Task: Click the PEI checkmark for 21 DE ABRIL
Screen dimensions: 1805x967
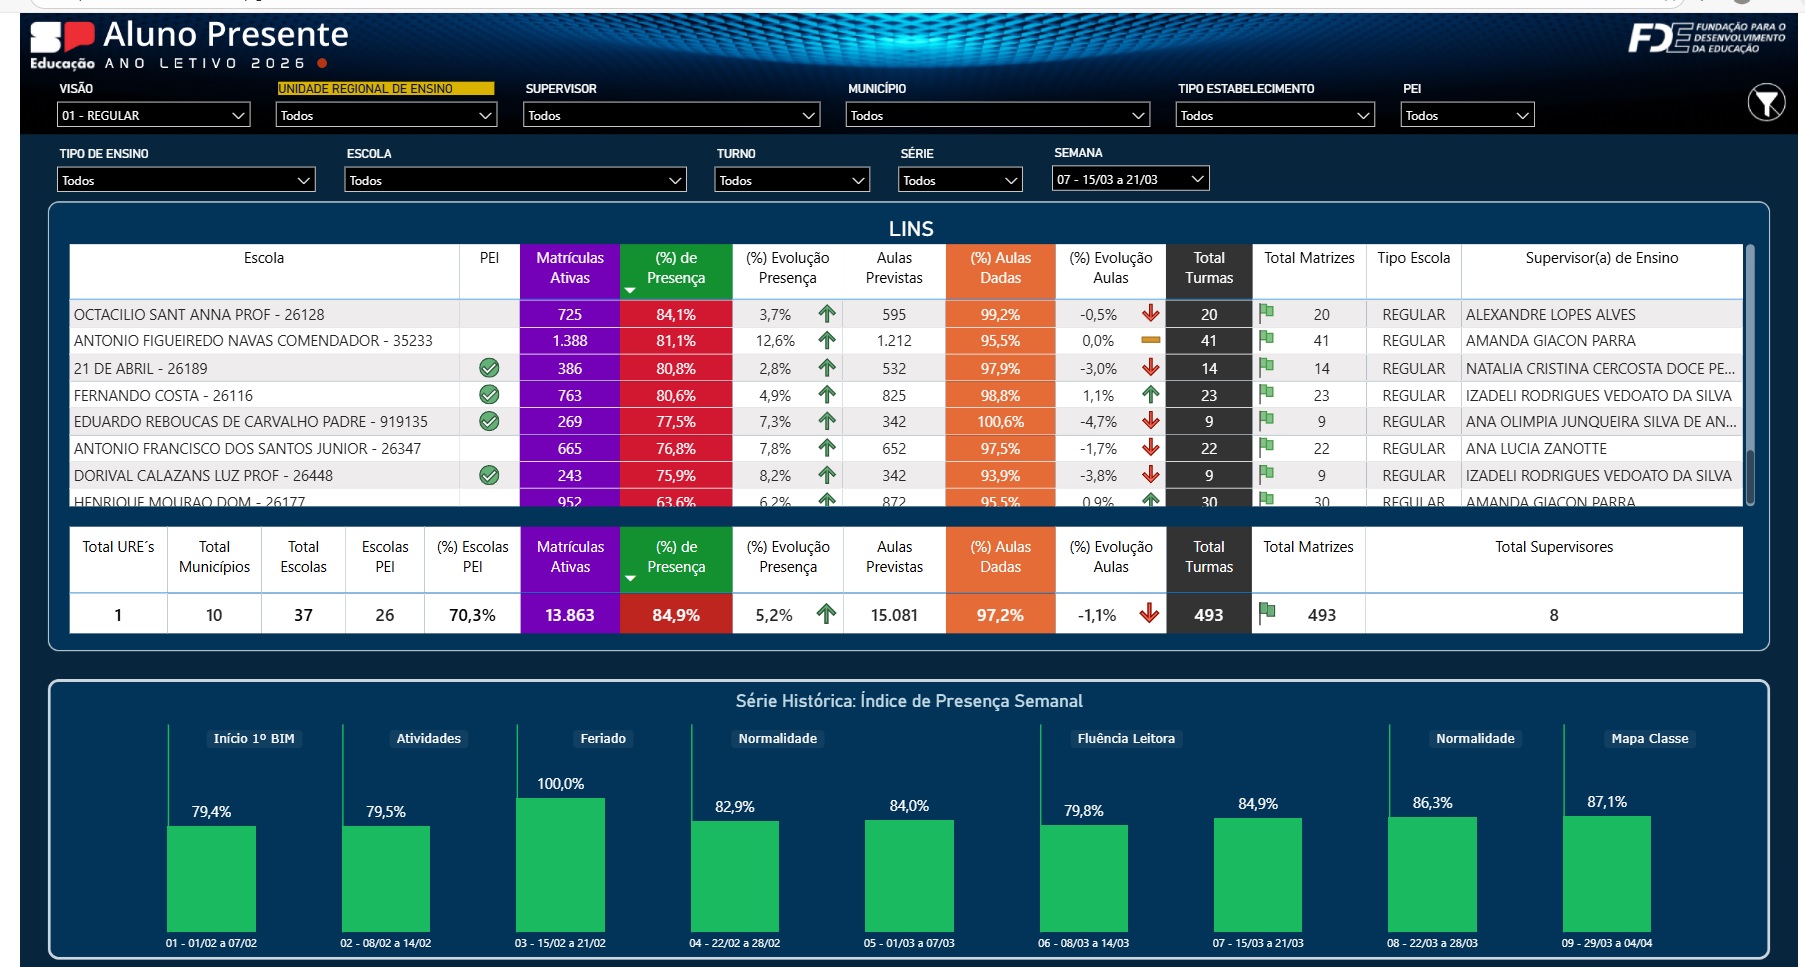Action: point(489,368)
